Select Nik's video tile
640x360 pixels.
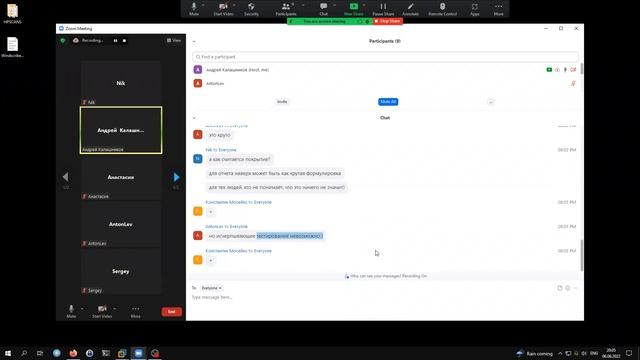(x=121, y=83)
